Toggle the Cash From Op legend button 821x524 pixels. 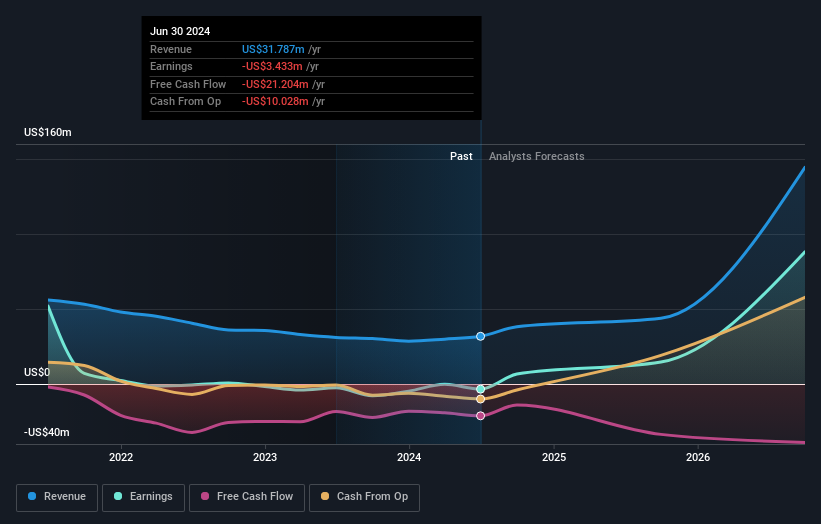click(x=364, y=497)
